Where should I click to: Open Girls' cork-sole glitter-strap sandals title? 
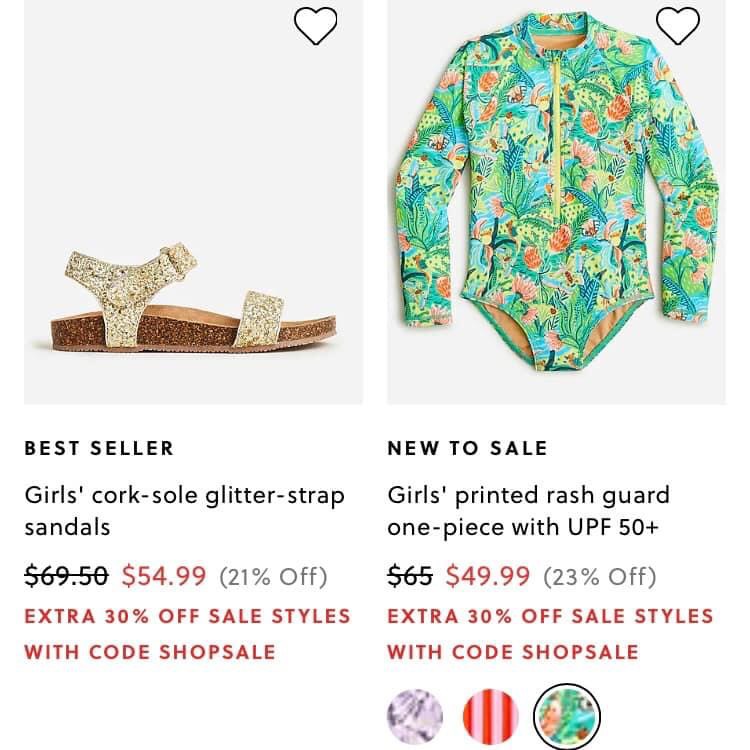point(184,510)
